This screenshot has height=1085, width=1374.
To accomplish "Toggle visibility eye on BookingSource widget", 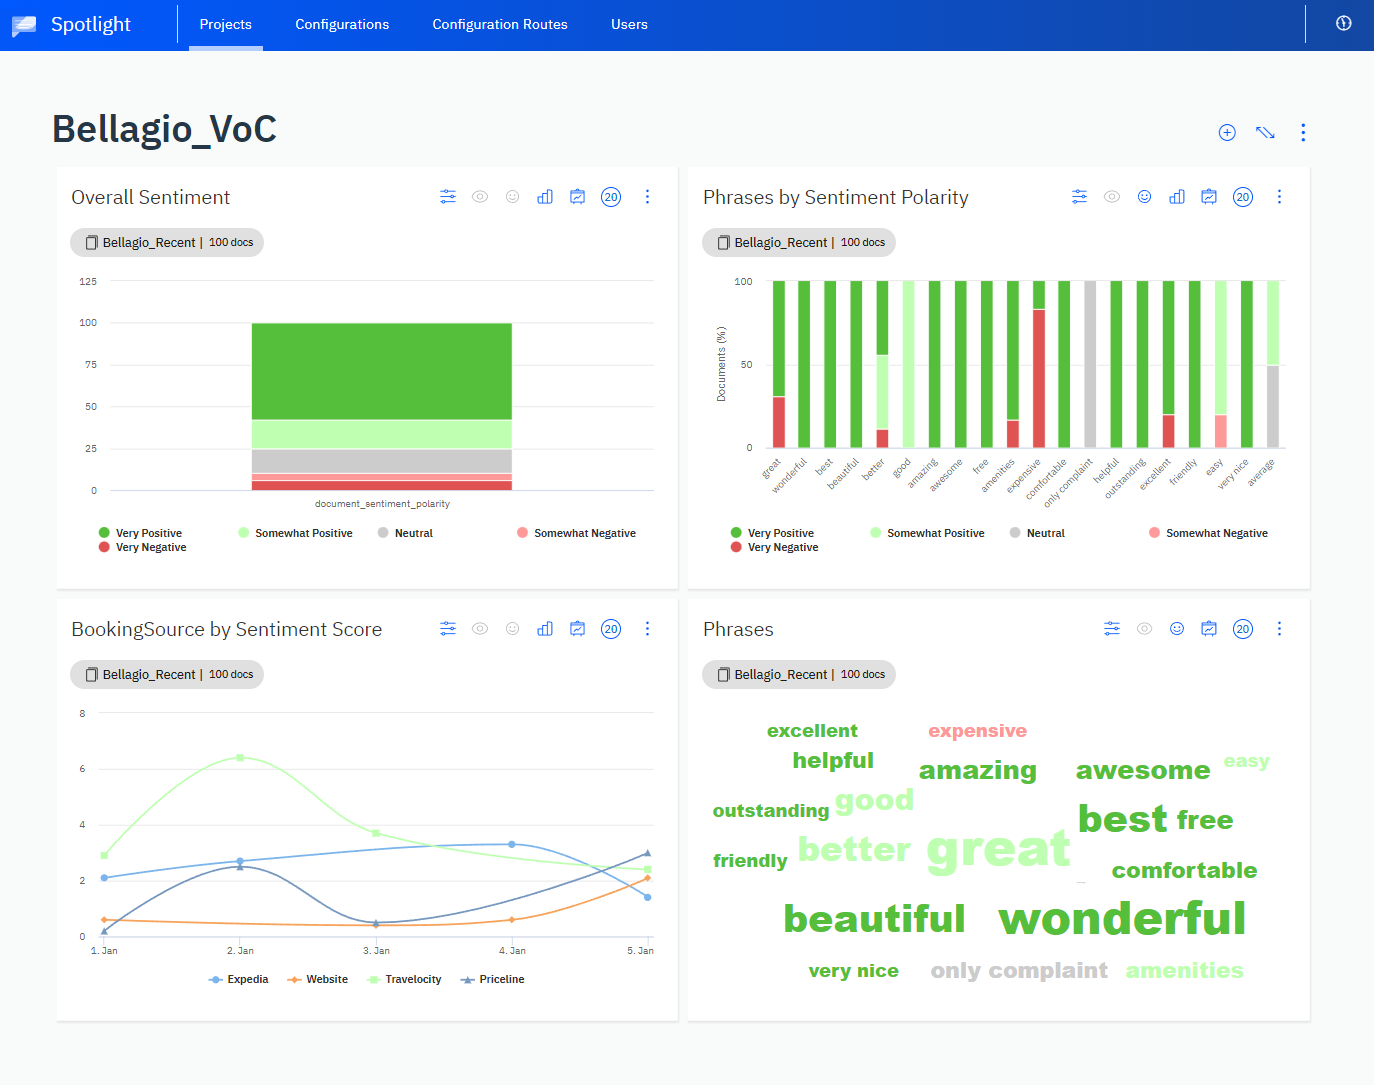I will tap(480, 628).
